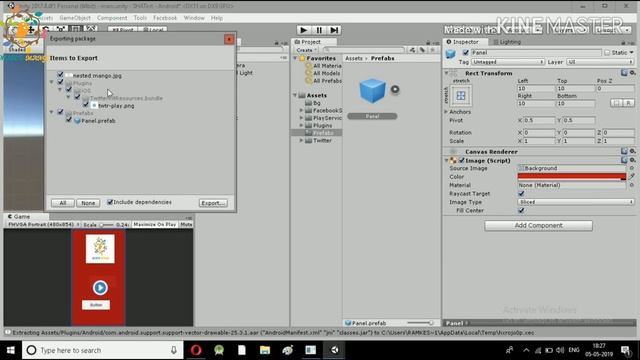
Task: Toggle Include dependencies checkbox
Action: pyautogui.click(x=110, y=202)
